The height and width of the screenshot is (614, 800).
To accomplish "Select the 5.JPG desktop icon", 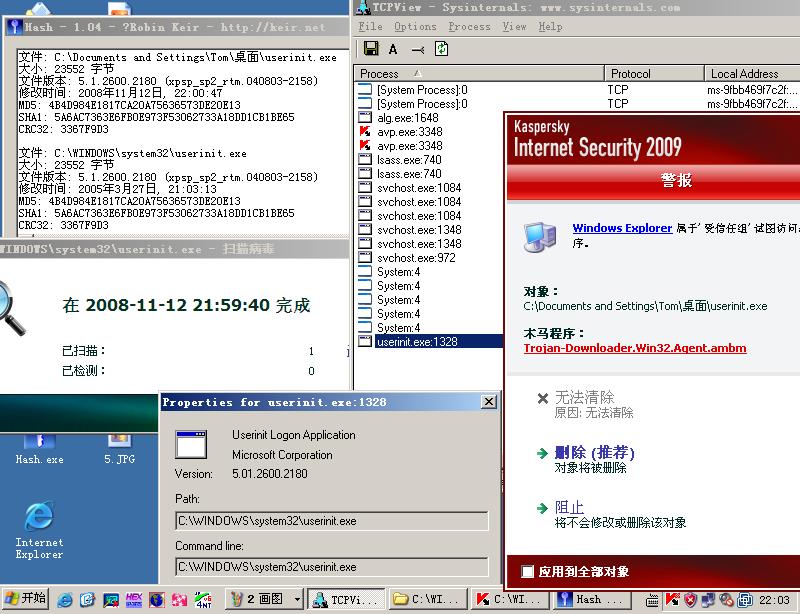I will [x=119, y=449].
